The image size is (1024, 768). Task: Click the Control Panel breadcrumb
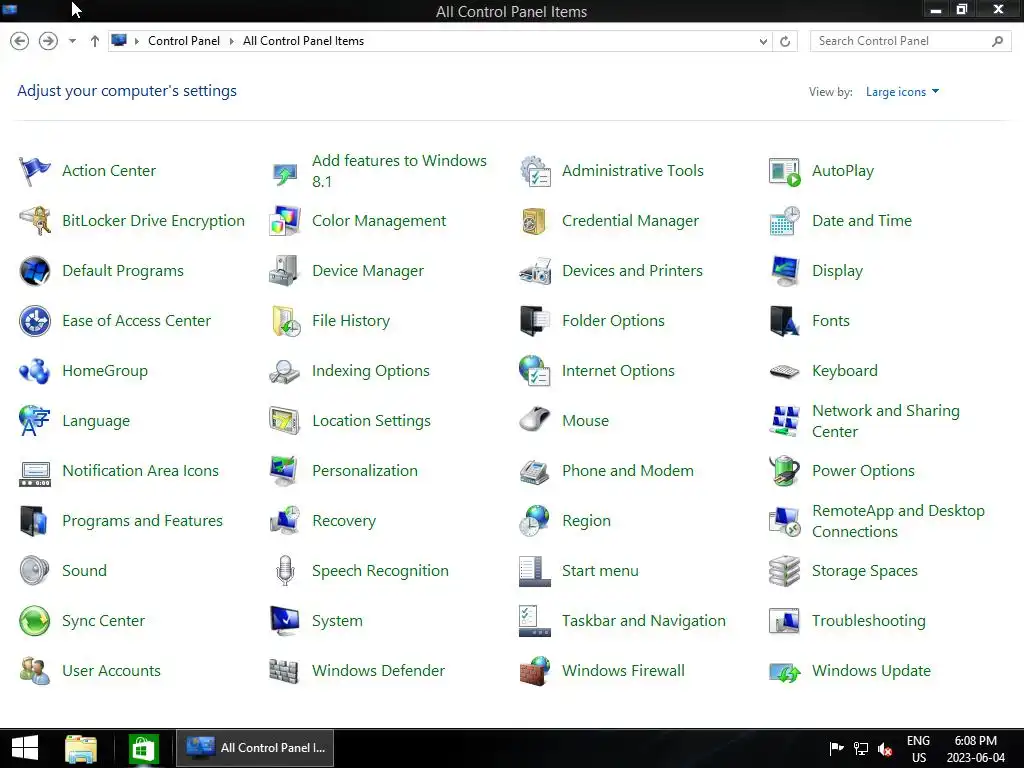point(184,41)
